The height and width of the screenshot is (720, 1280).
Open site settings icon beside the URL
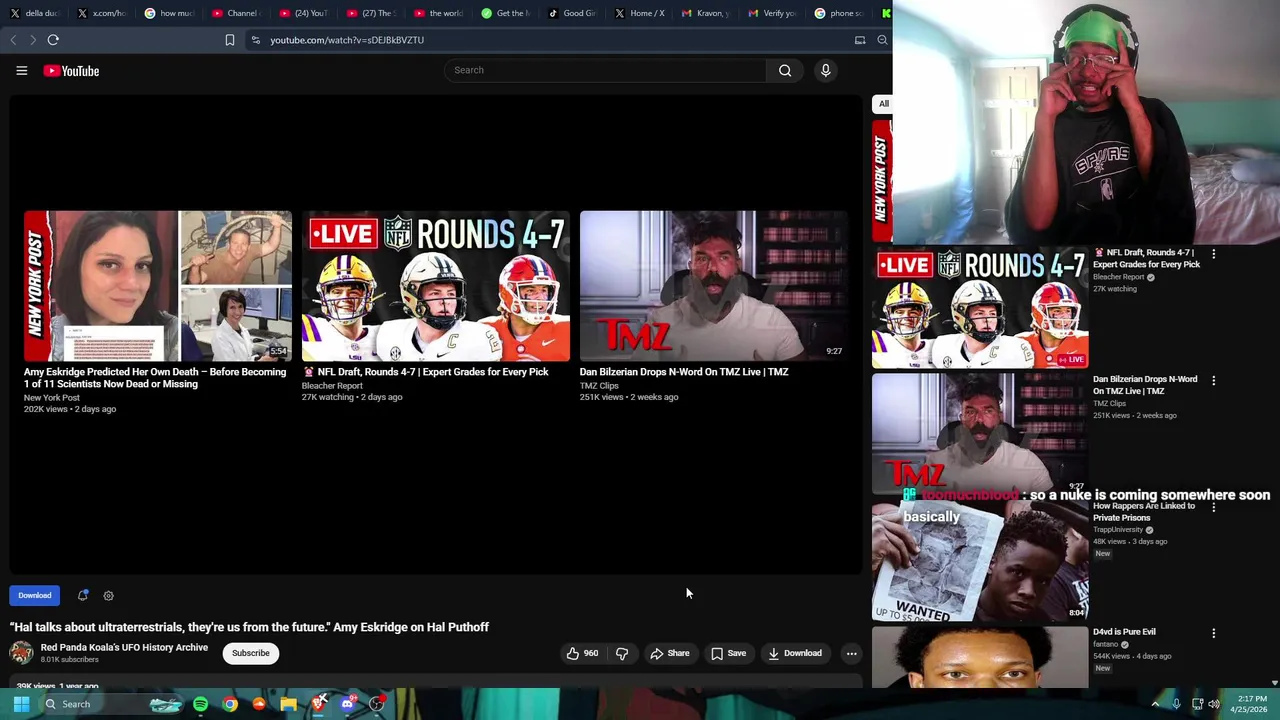tap(255, 40)
